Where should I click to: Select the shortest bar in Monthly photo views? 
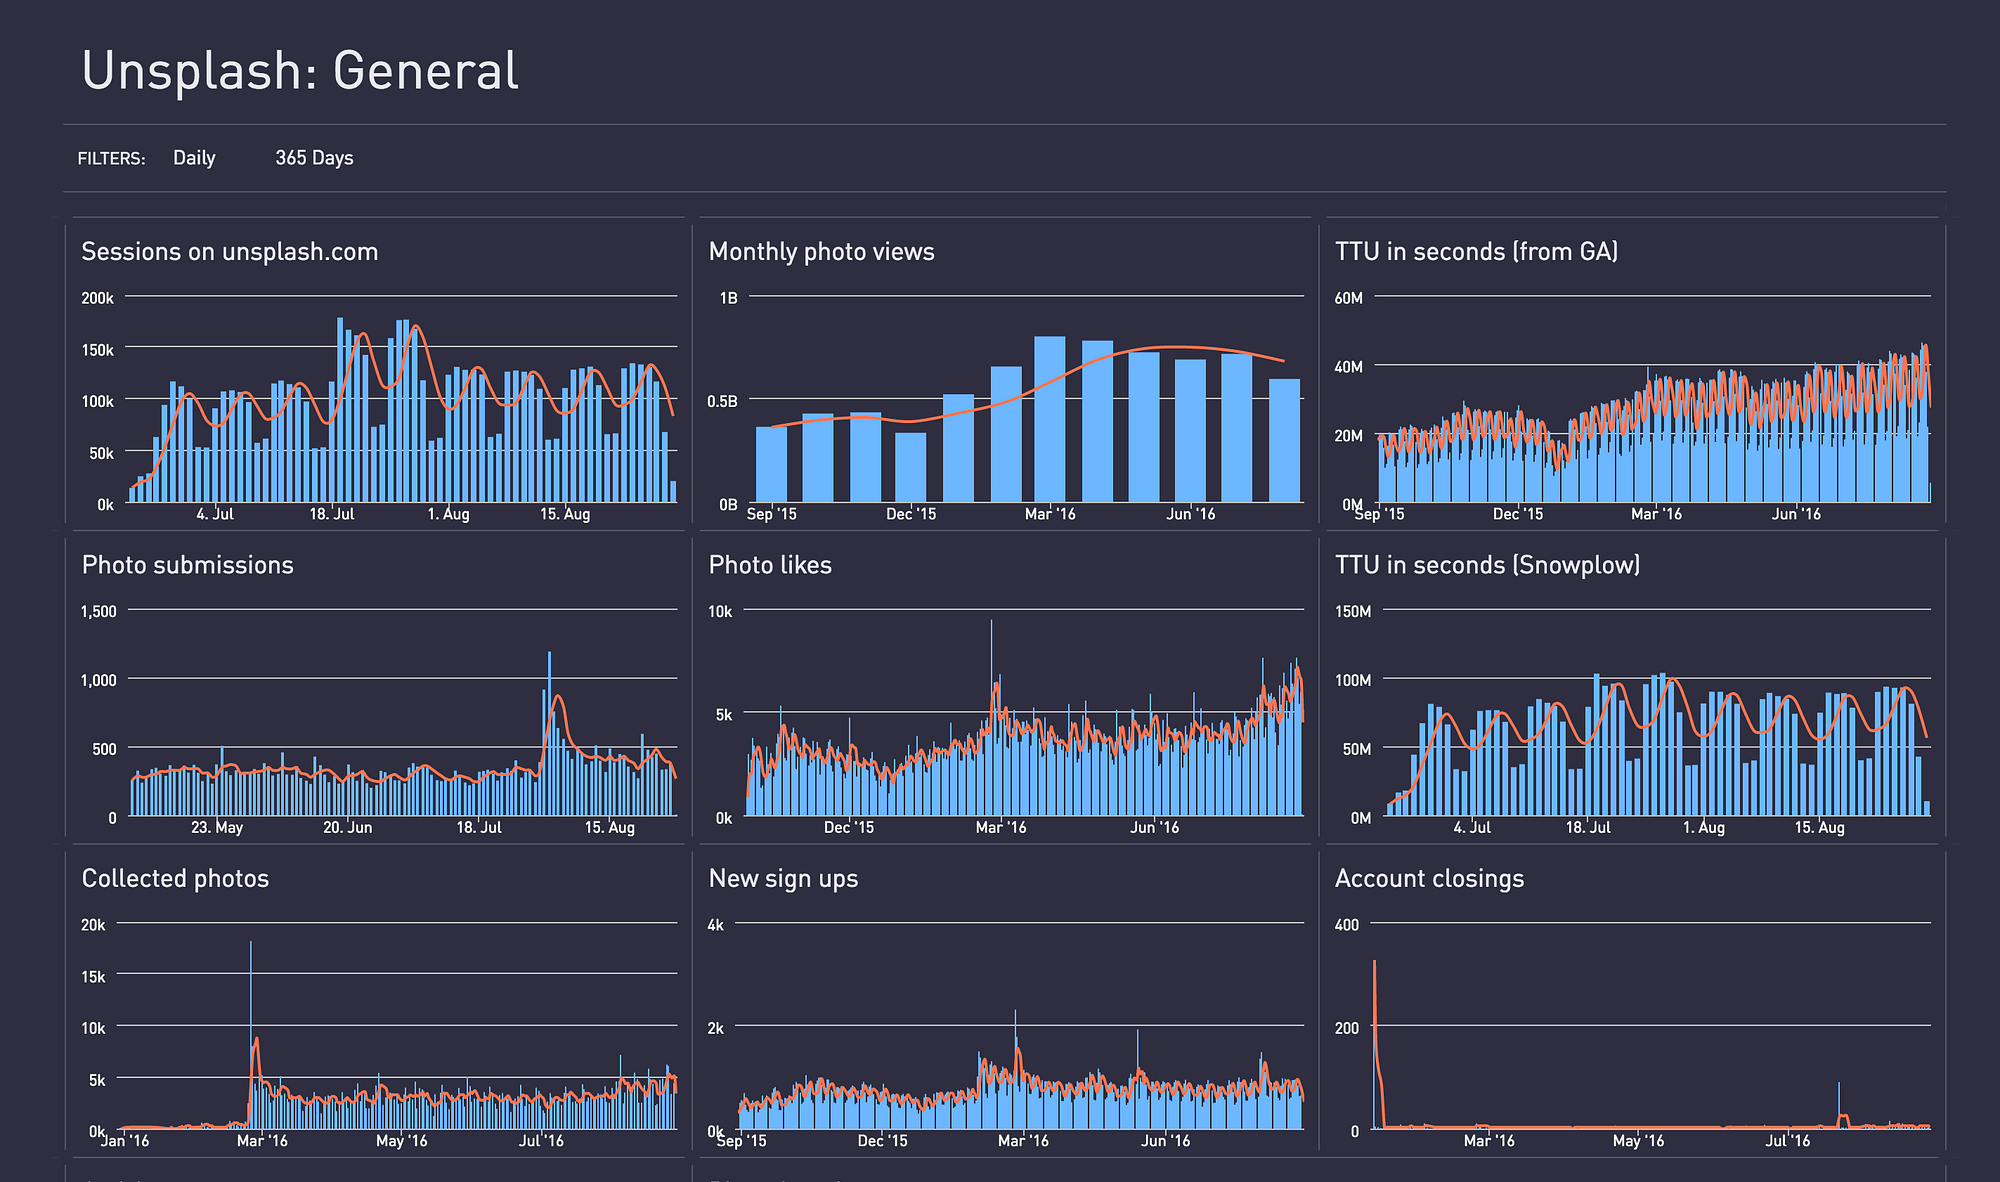click(x=910, y=467)
